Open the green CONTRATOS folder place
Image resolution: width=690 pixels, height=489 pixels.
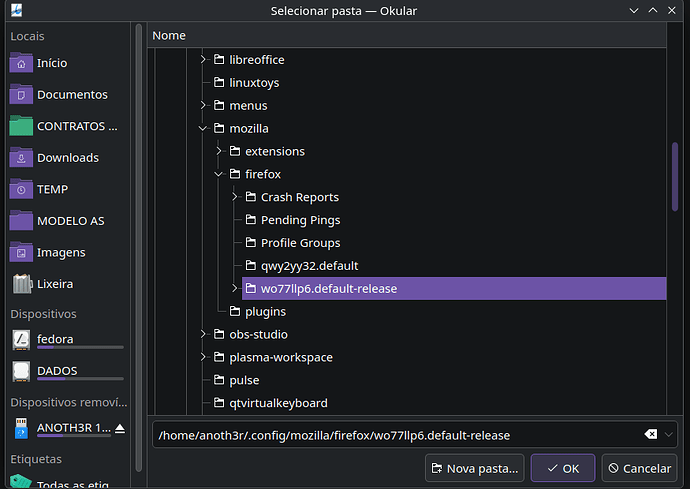click(68, 126)
